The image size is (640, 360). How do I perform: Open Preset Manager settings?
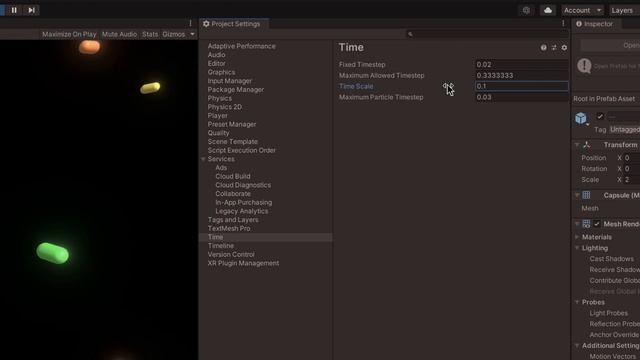[232, 124]
